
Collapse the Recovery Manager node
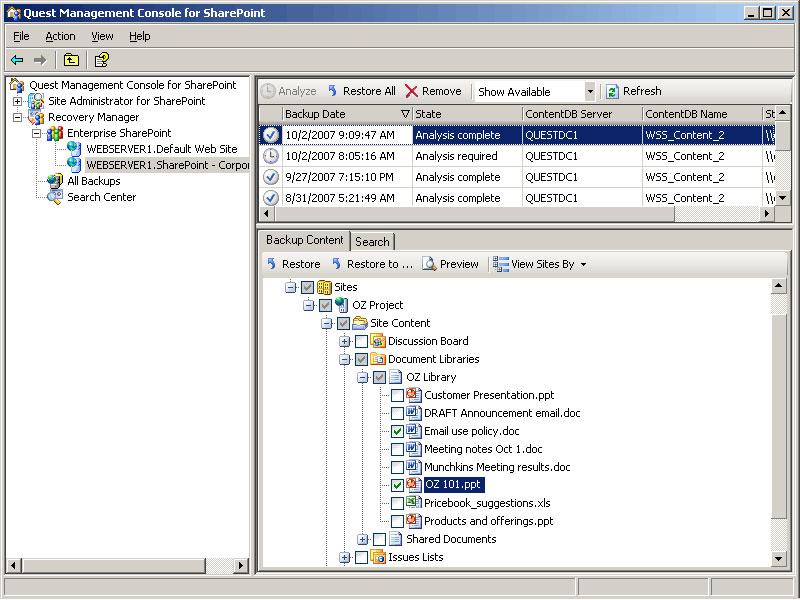(17, 117)
